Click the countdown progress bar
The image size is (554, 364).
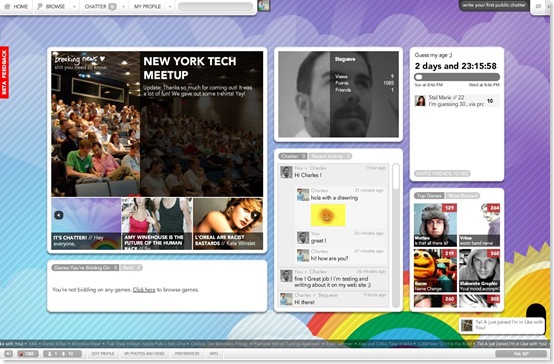pos(457,77)
